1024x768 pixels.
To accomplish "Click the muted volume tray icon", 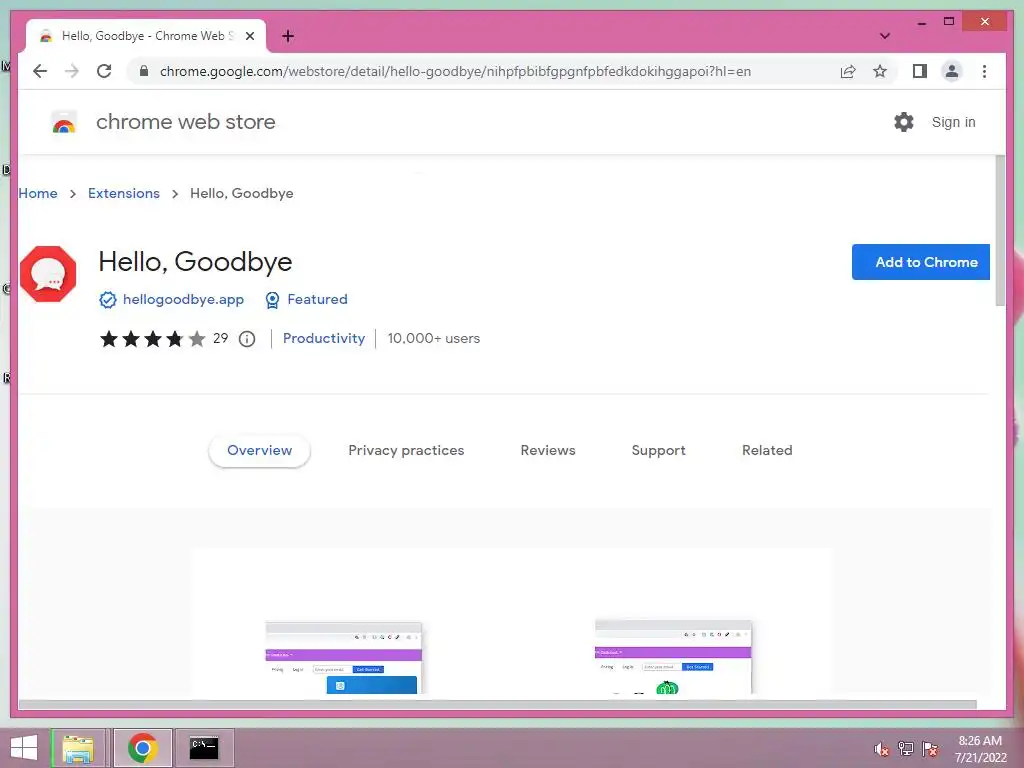I will coord(881,749).
